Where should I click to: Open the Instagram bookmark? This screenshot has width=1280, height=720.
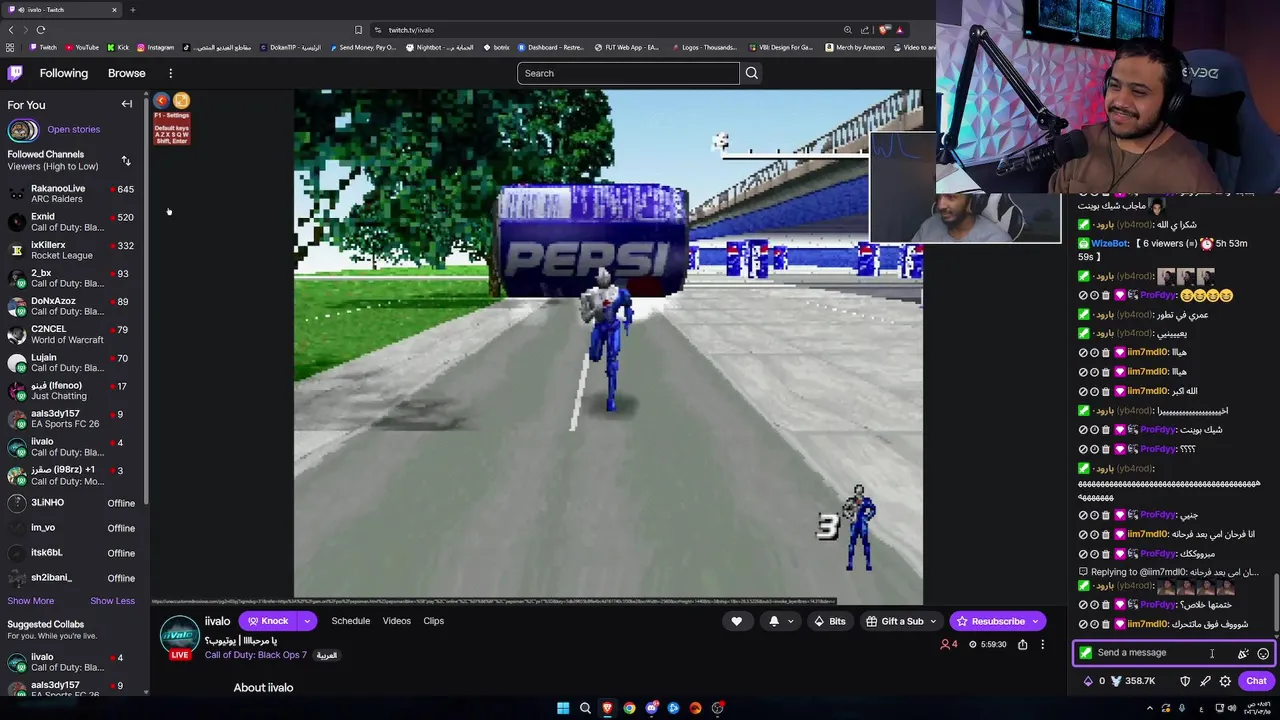(155, 47)
